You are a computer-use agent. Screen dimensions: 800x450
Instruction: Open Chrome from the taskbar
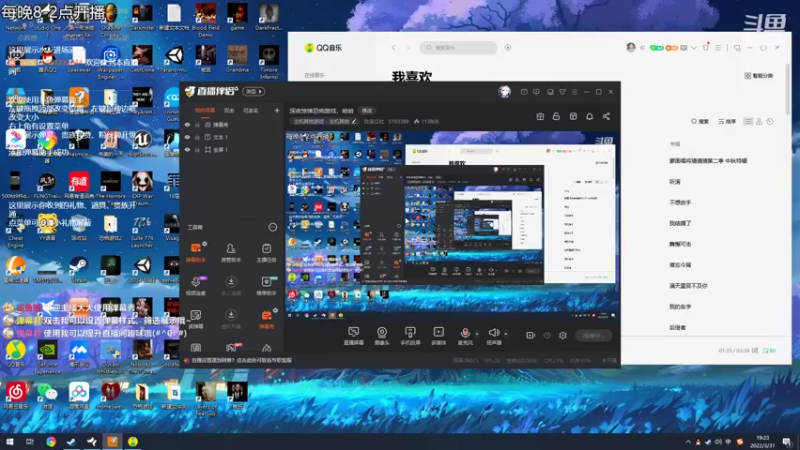pyautogui.click(x=51, y=441)
